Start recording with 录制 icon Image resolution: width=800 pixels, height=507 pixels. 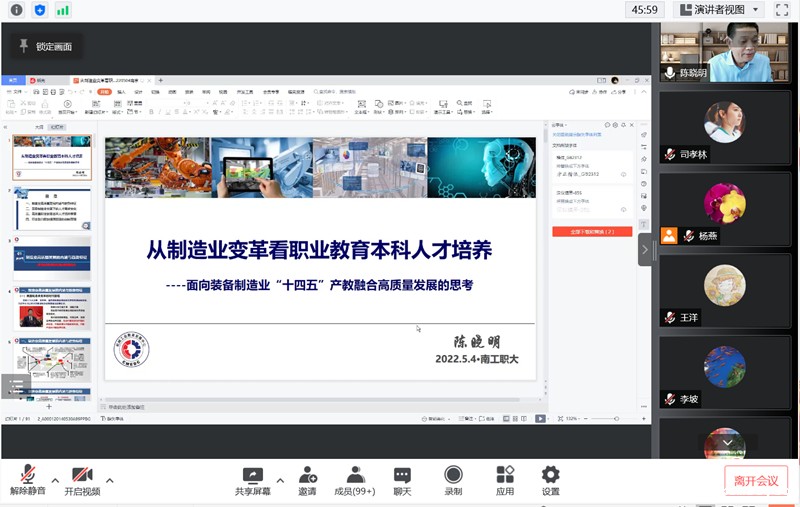click(453, 474)
